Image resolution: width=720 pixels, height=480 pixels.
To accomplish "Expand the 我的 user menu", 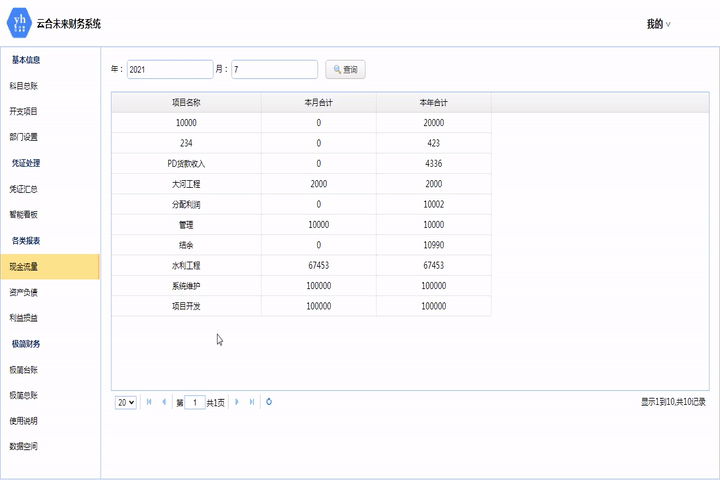I will click(658, 24).
